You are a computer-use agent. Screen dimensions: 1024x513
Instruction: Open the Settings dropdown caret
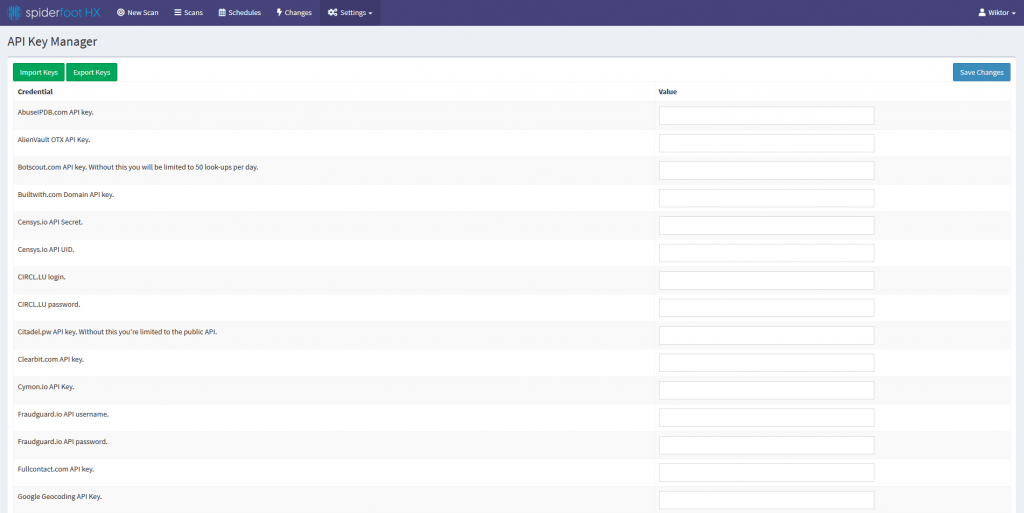[370, 13]
